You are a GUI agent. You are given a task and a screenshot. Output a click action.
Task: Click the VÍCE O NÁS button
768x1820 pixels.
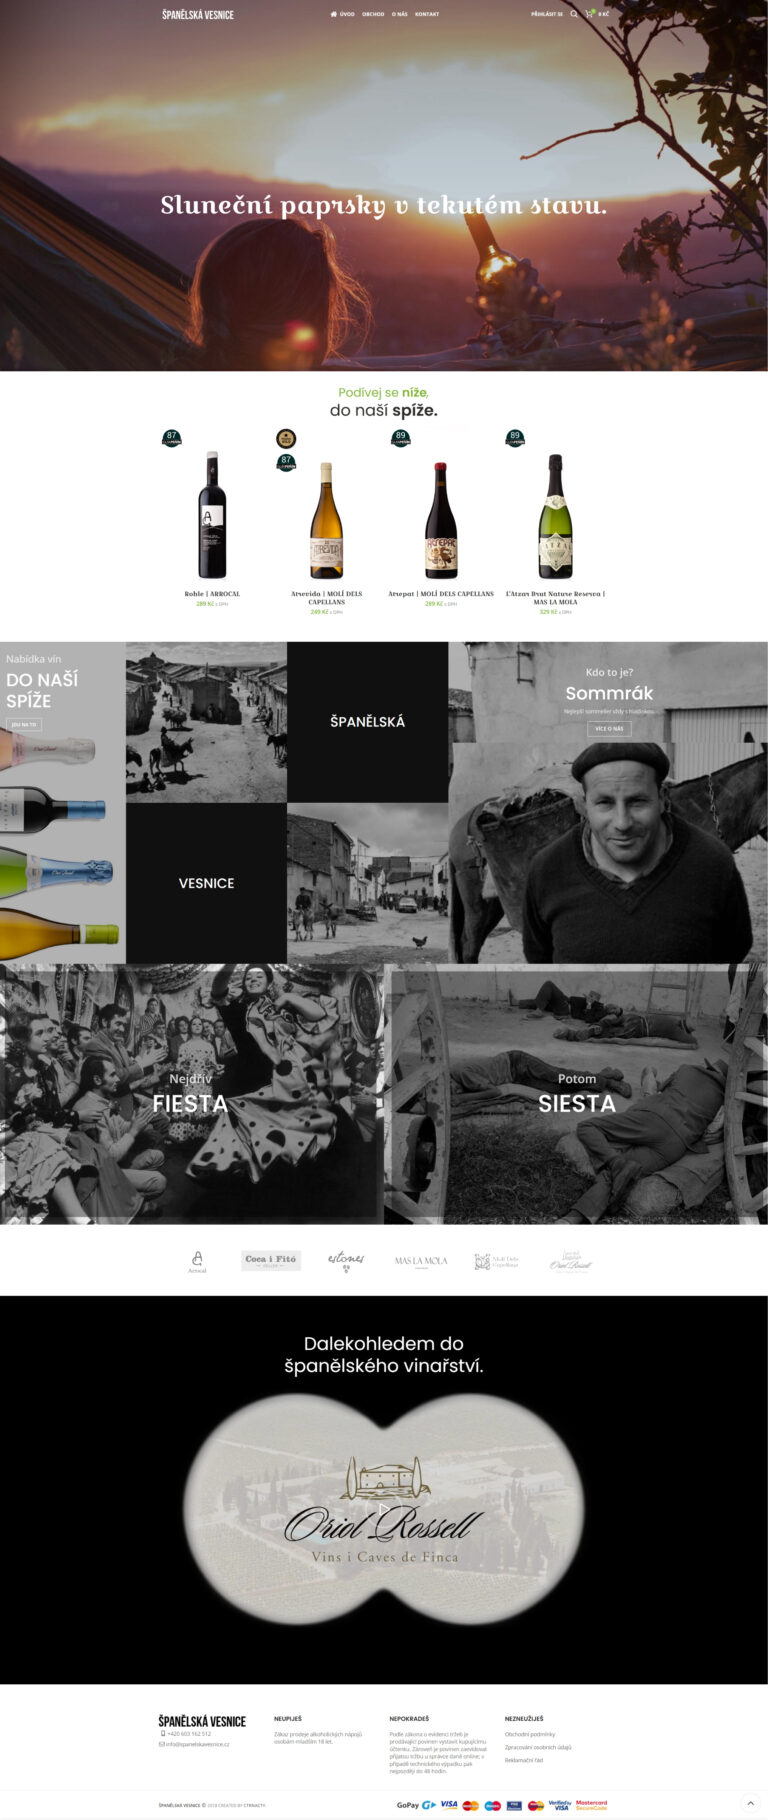pyautogui.click(x=609, y=729)
